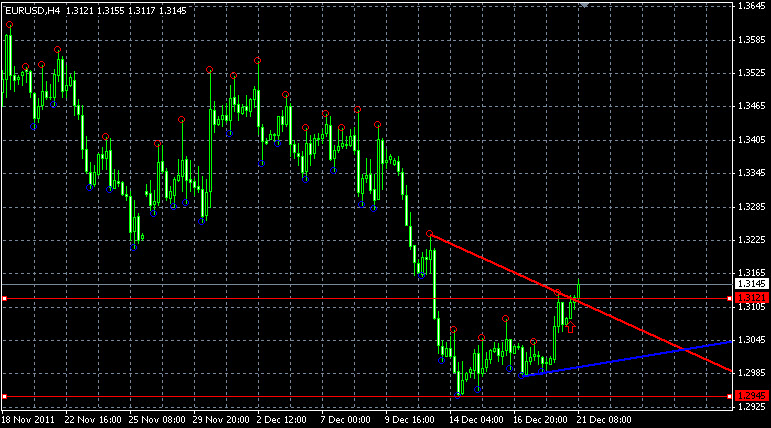The height and width of the screenshot is (428, 771).
Task: Select the red horizontal line at 1.2945
Action: 366,396
